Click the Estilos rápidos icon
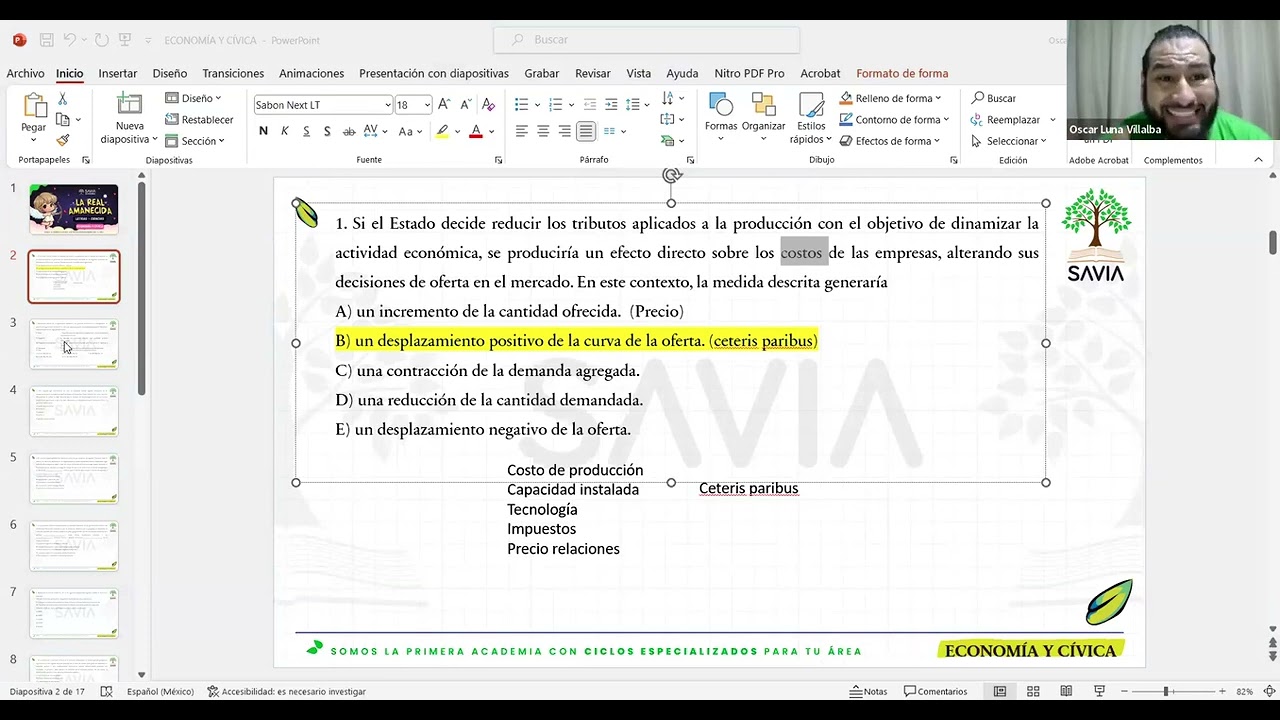Screen dimensions: 1280x720 pos(811,105)
